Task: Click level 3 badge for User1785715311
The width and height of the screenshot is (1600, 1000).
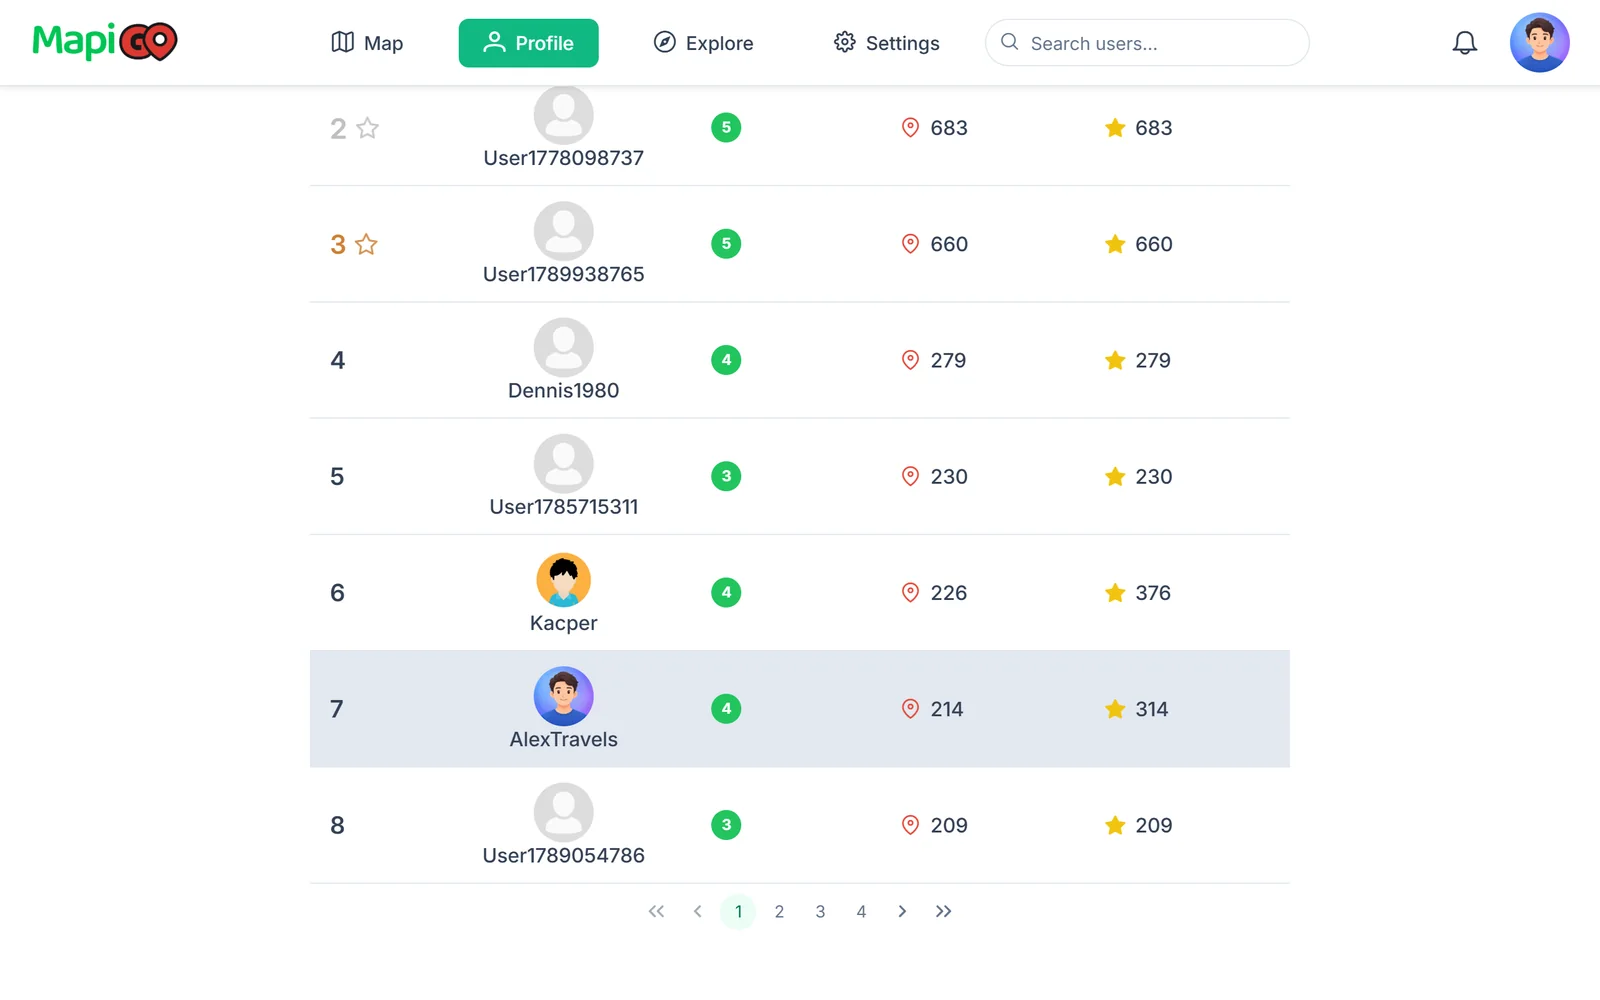Action: pos(726,476)
